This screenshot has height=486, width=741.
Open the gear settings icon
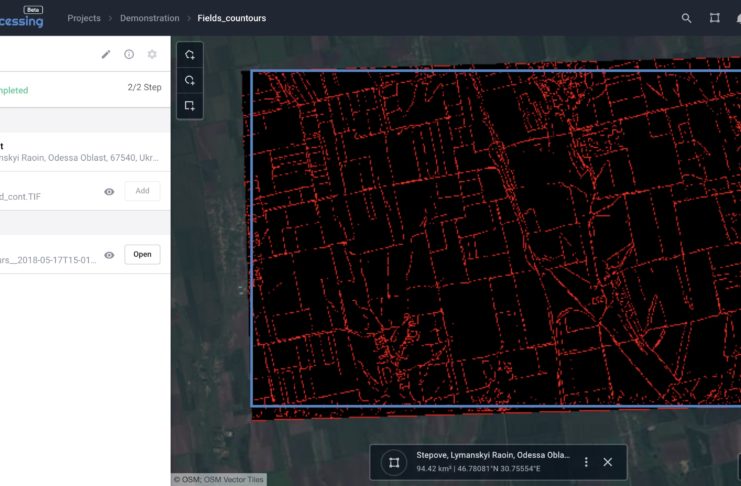tap(152, 54)
